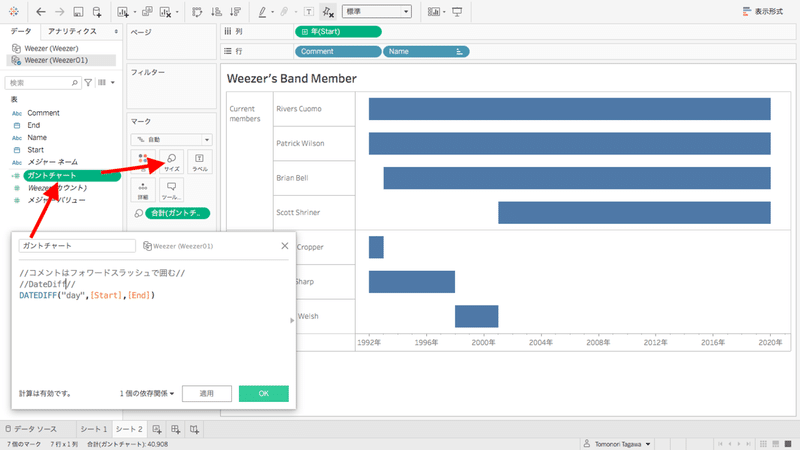Screen dimensions: 800x450
Task: Open 1個の依存関係 dropdown
Action: coord(147,393)
